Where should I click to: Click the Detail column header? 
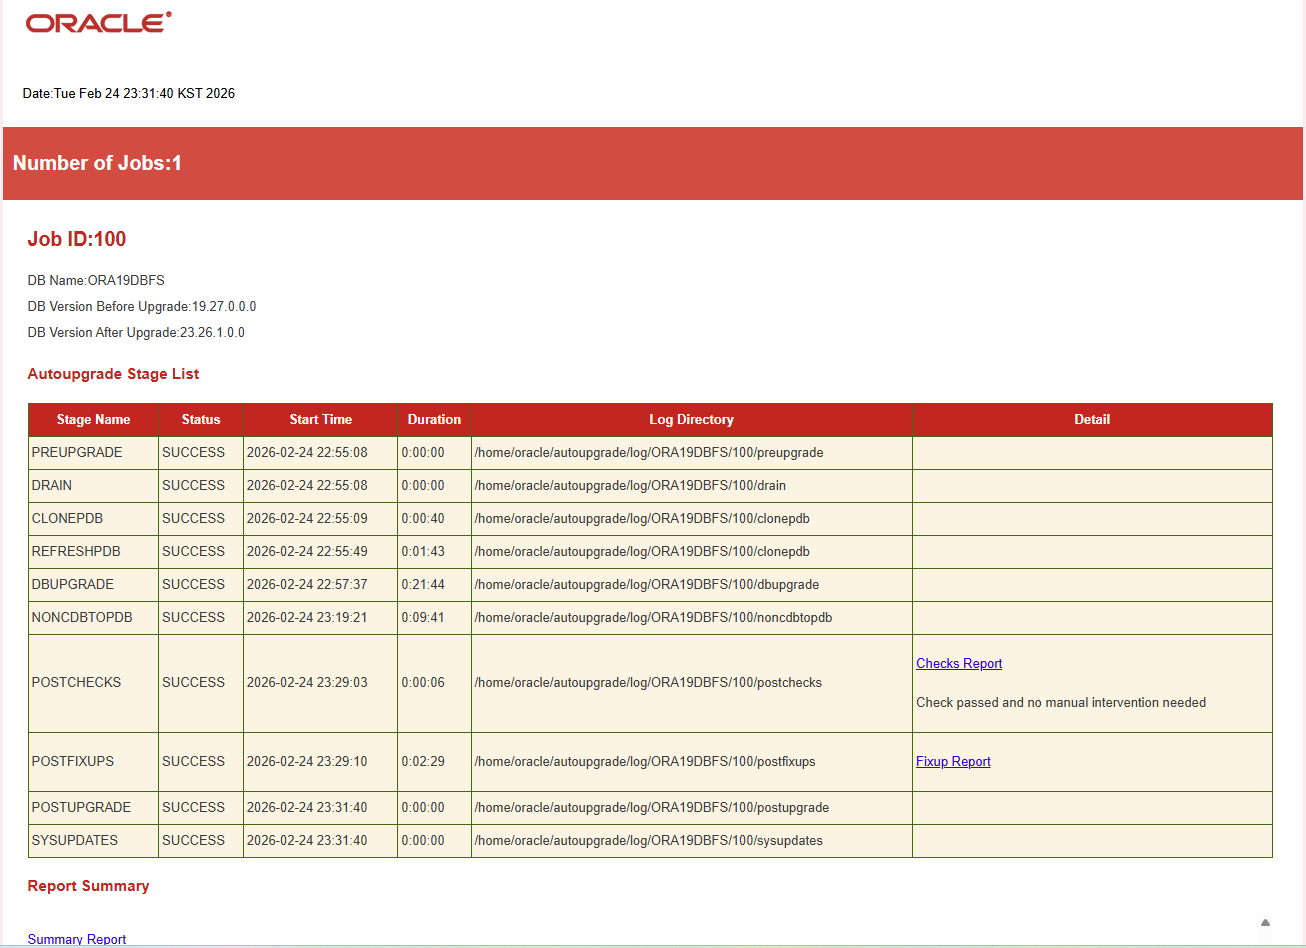point(1092,420)
